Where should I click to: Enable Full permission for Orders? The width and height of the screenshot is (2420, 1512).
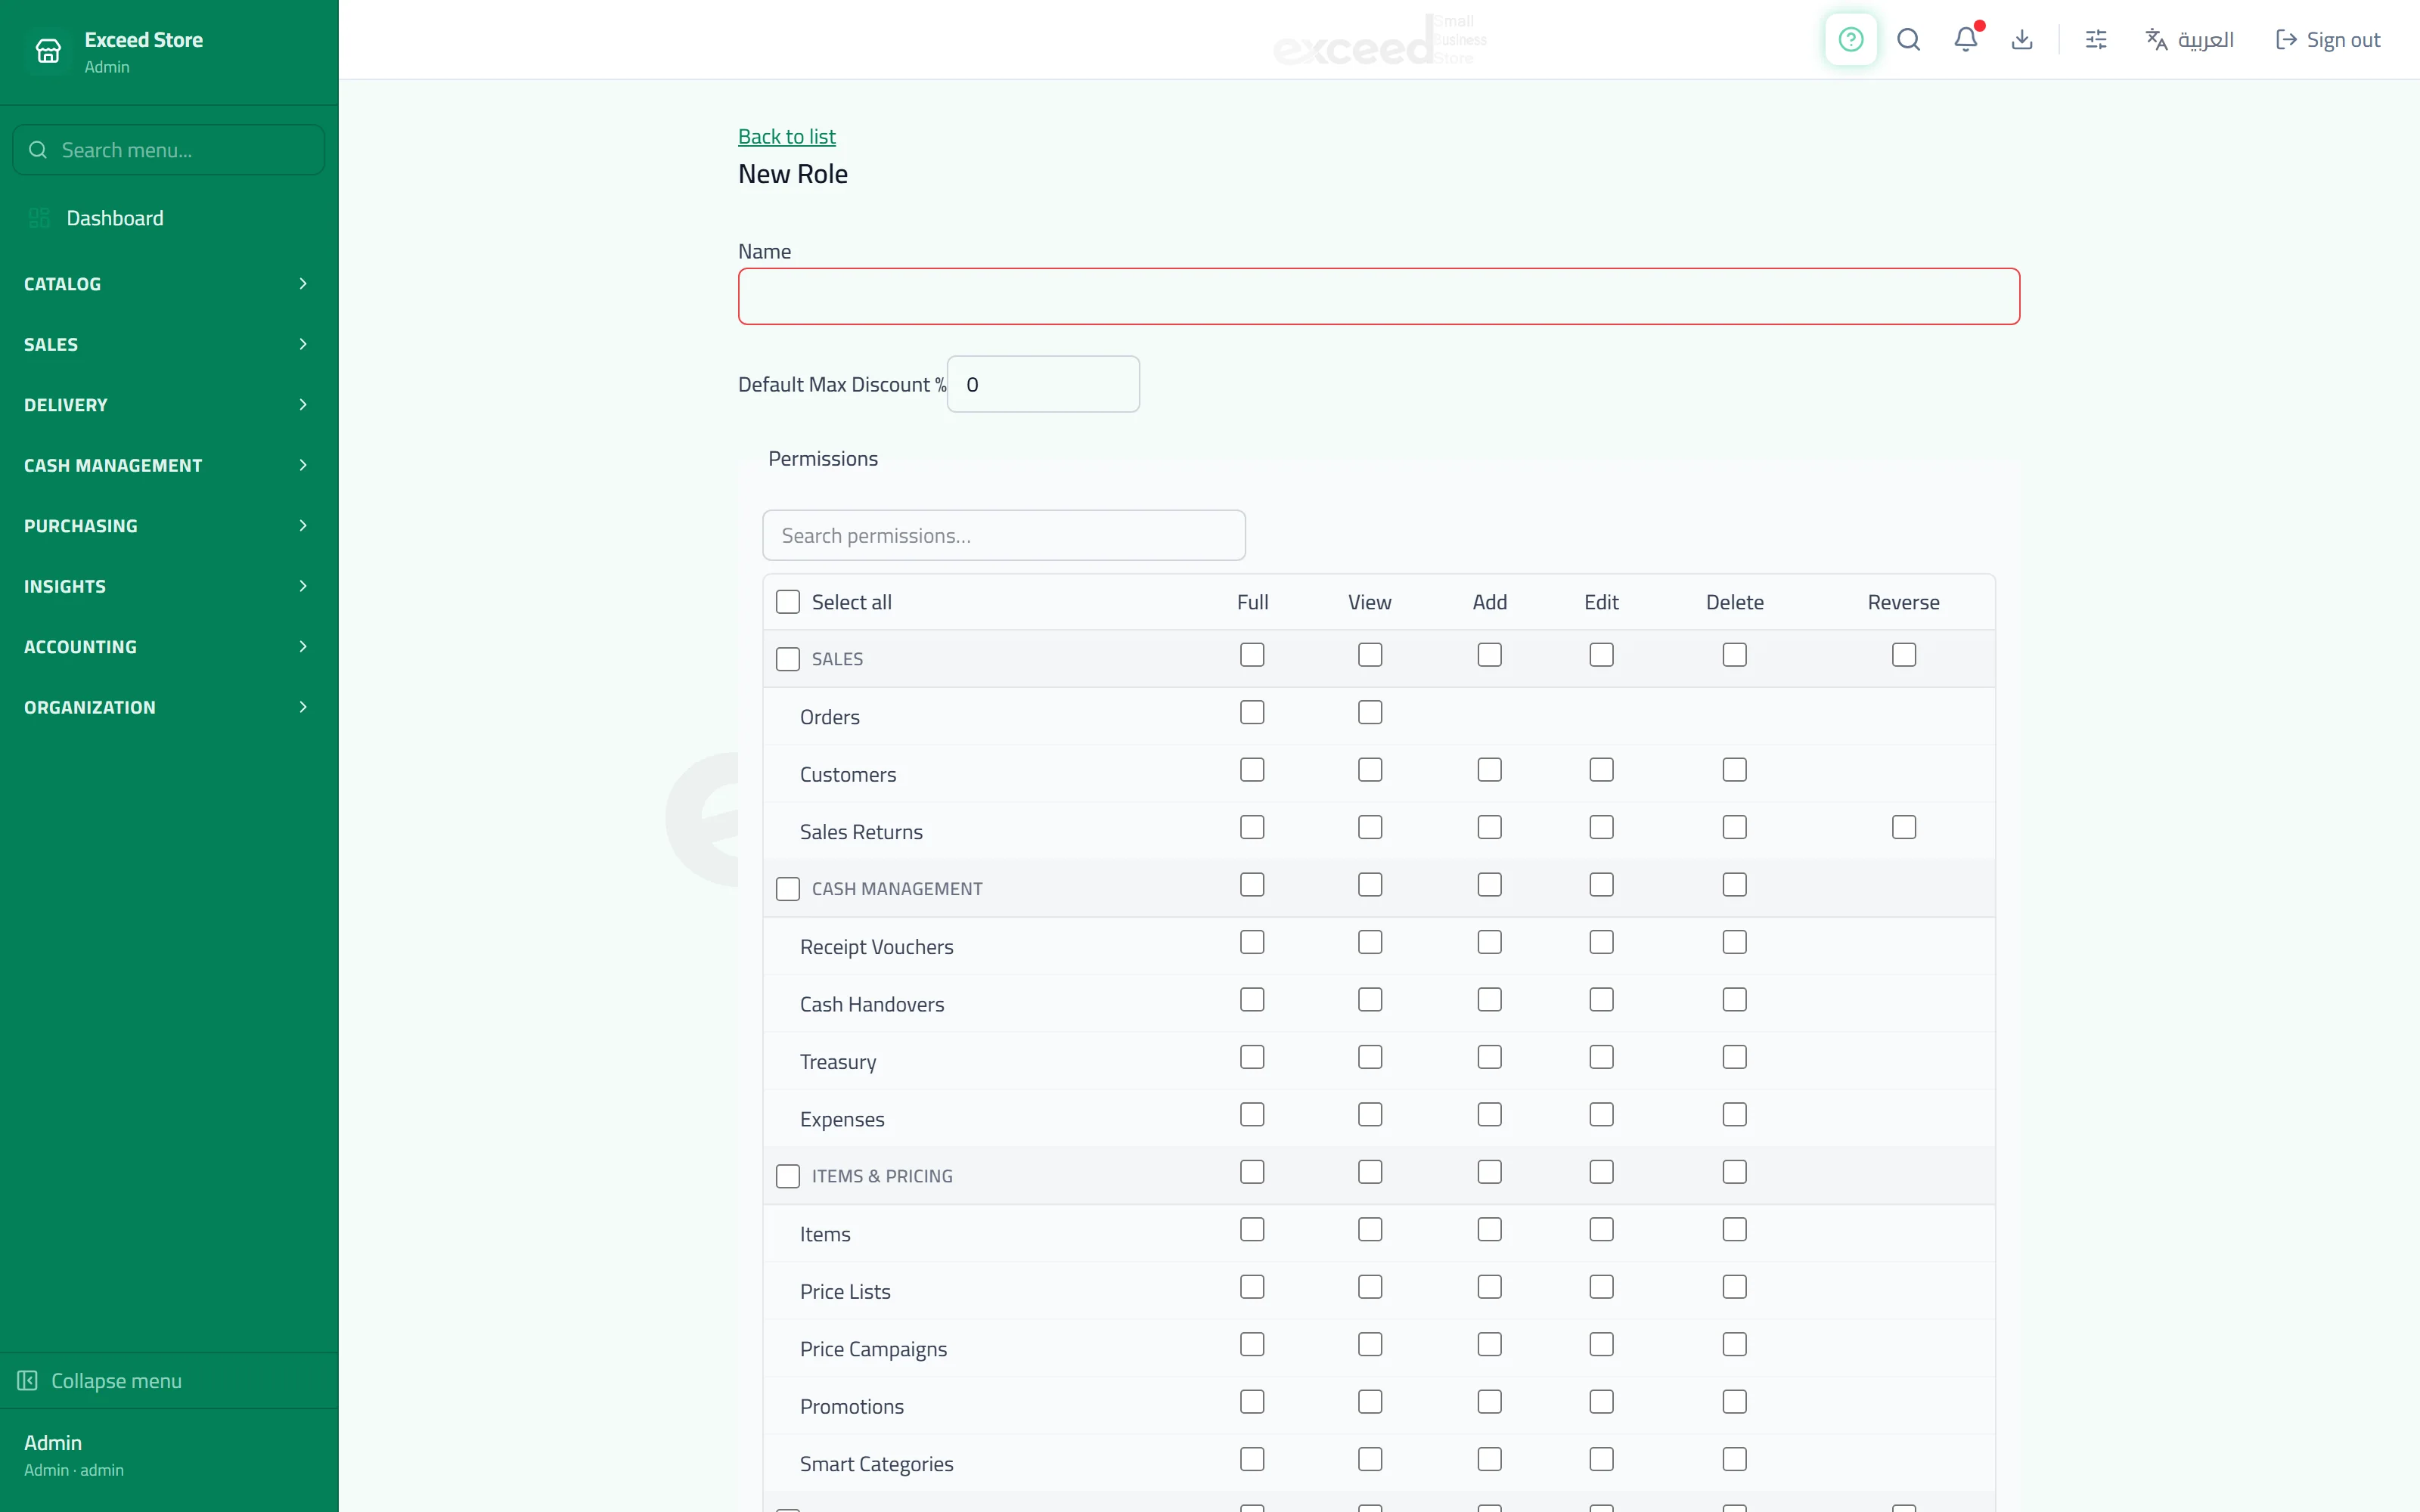(x=1252, y=713)
